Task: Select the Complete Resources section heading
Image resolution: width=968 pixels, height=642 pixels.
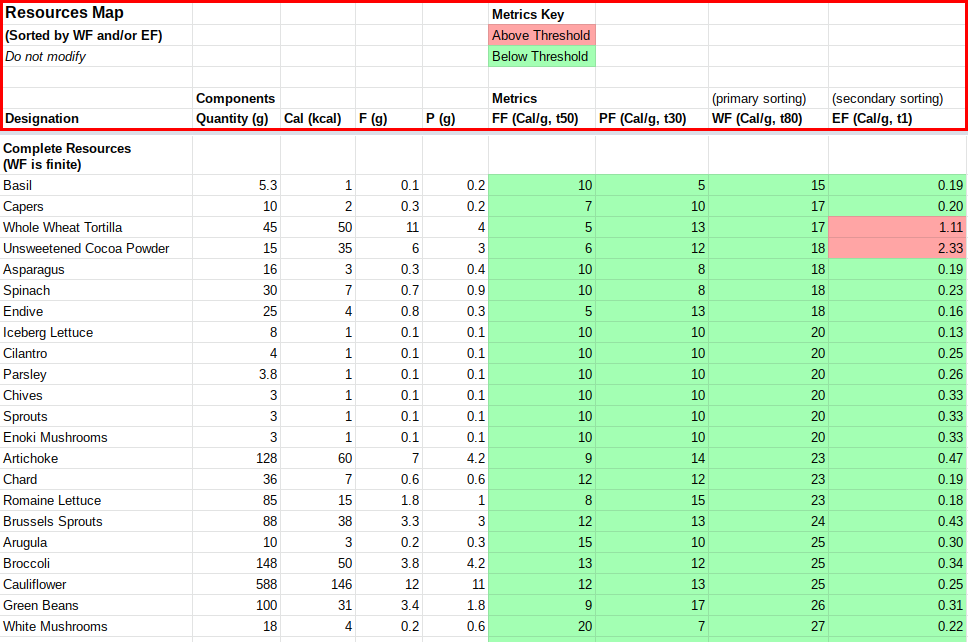Action: (x=67, y=156)
